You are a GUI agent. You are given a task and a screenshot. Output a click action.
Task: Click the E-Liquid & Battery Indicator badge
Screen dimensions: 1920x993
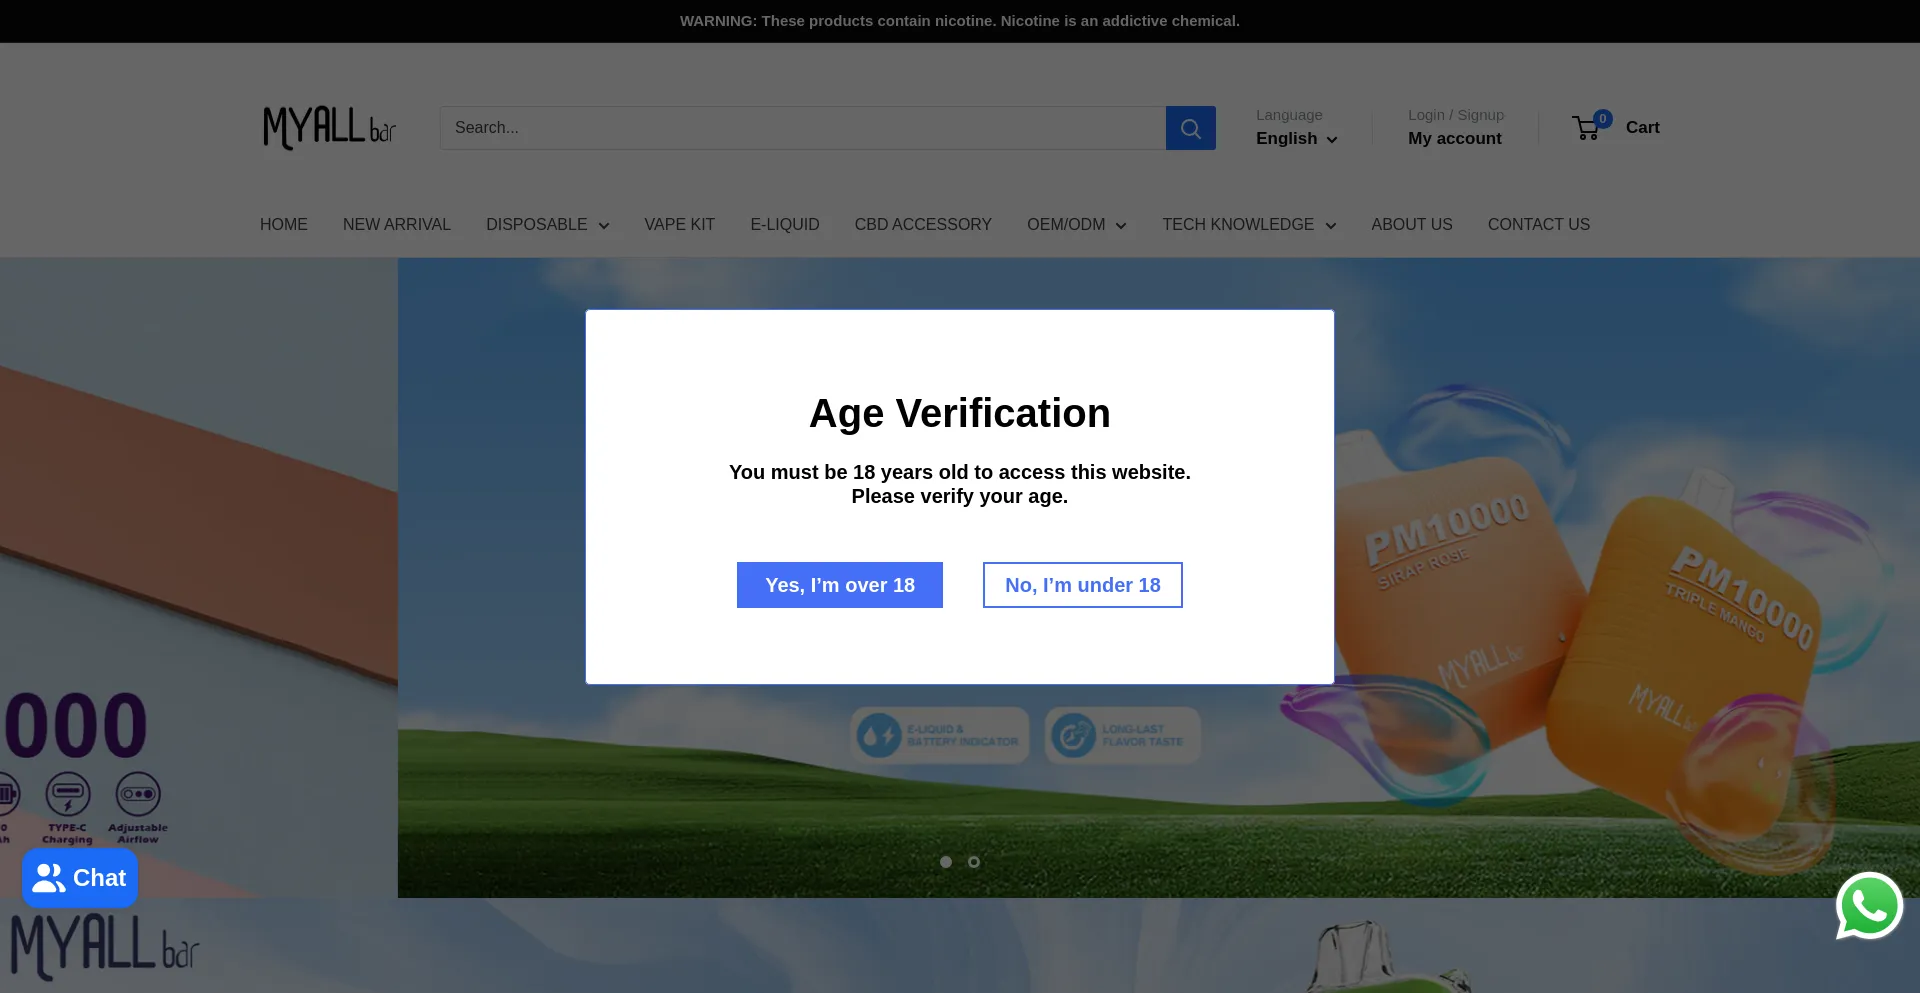[940, 736]
